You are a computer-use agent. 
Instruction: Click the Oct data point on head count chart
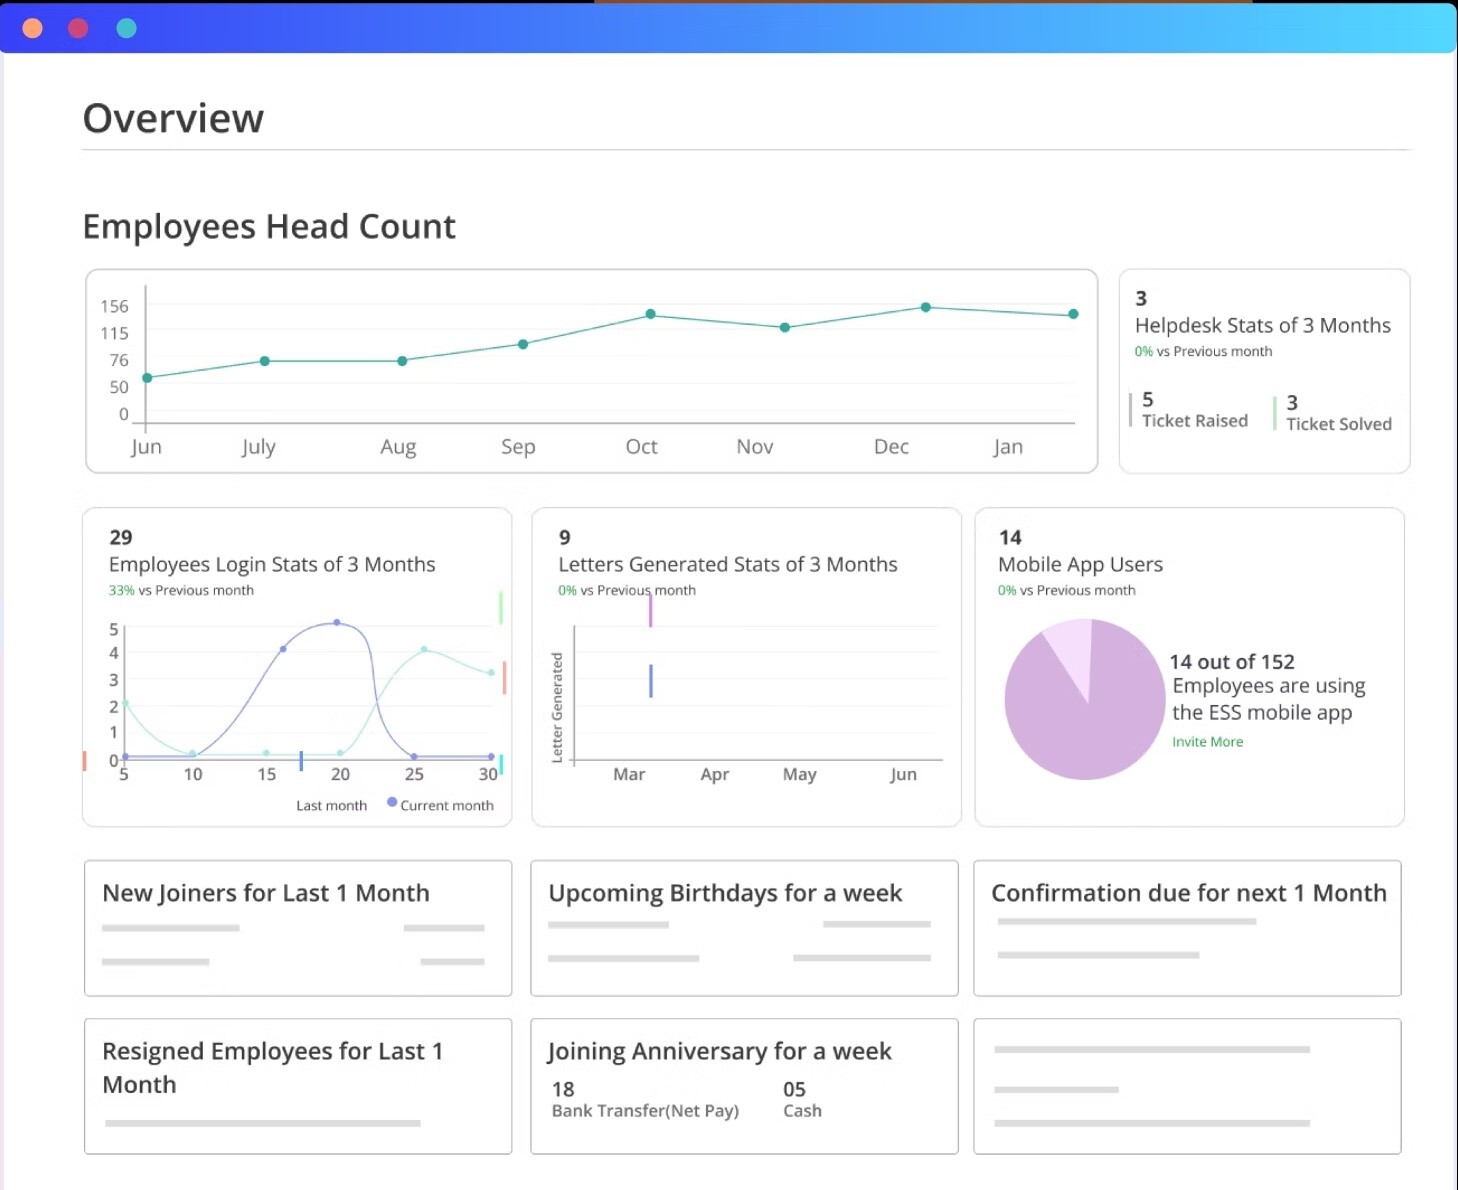[x=650, y=314]
